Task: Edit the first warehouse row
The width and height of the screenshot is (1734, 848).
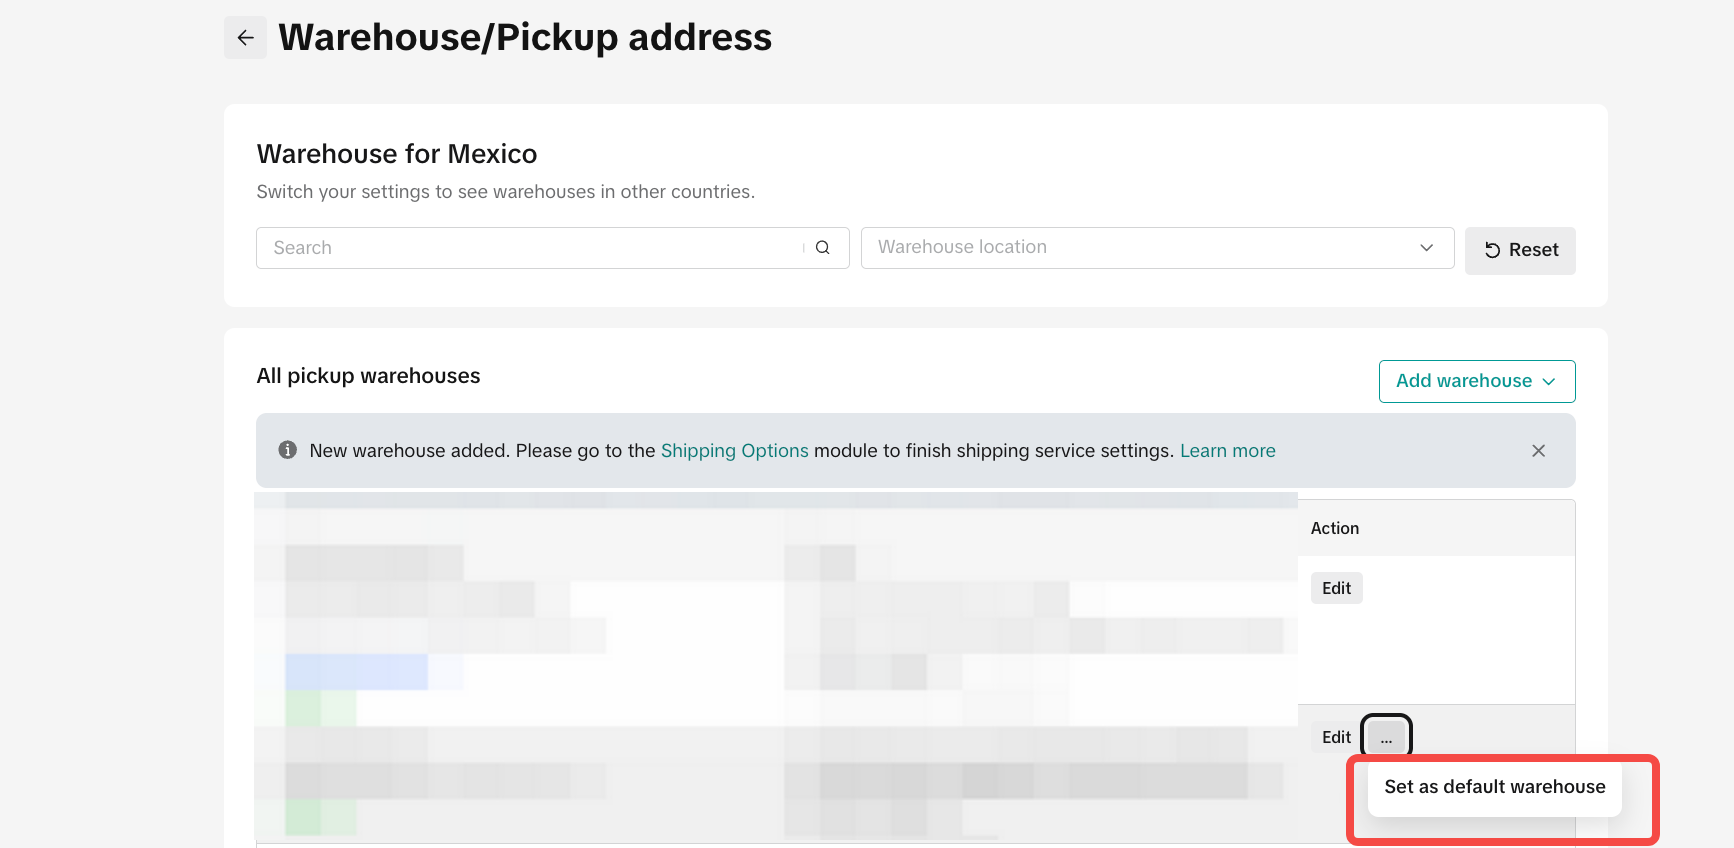Action: [x=1336, y=588]
